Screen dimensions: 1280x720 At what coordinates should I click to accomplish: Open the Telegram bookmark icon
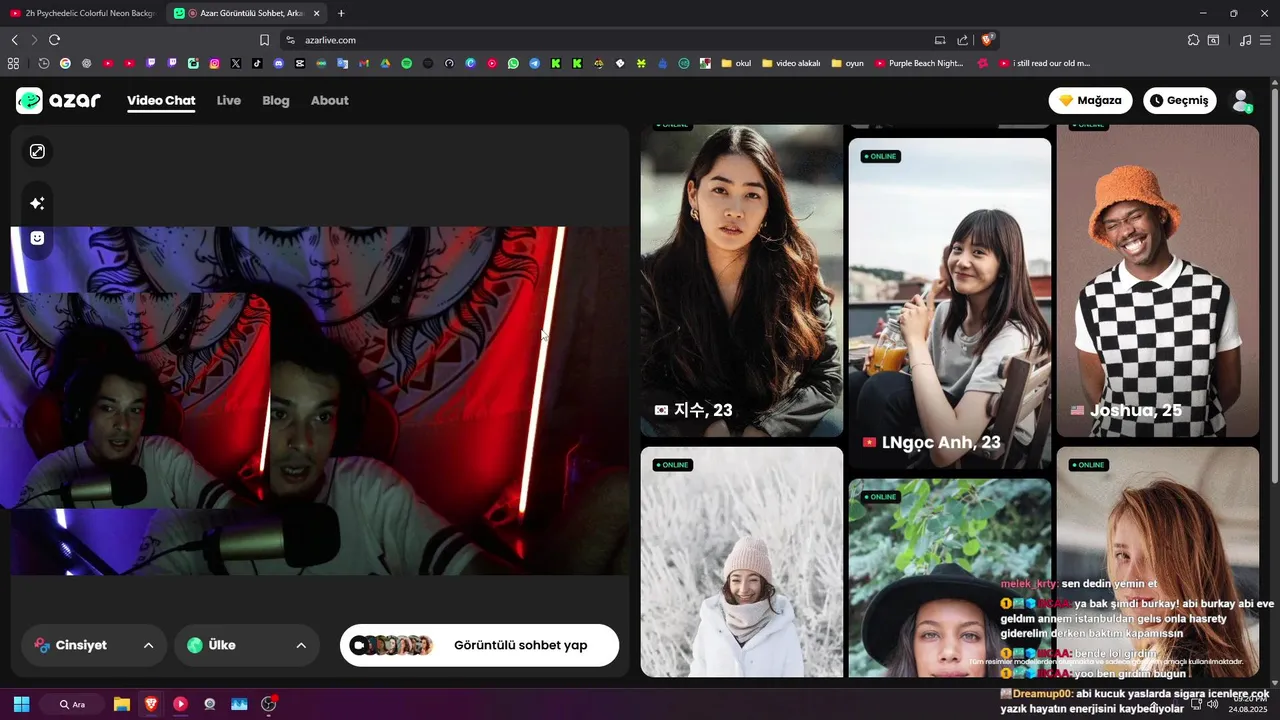pos(534,63)
